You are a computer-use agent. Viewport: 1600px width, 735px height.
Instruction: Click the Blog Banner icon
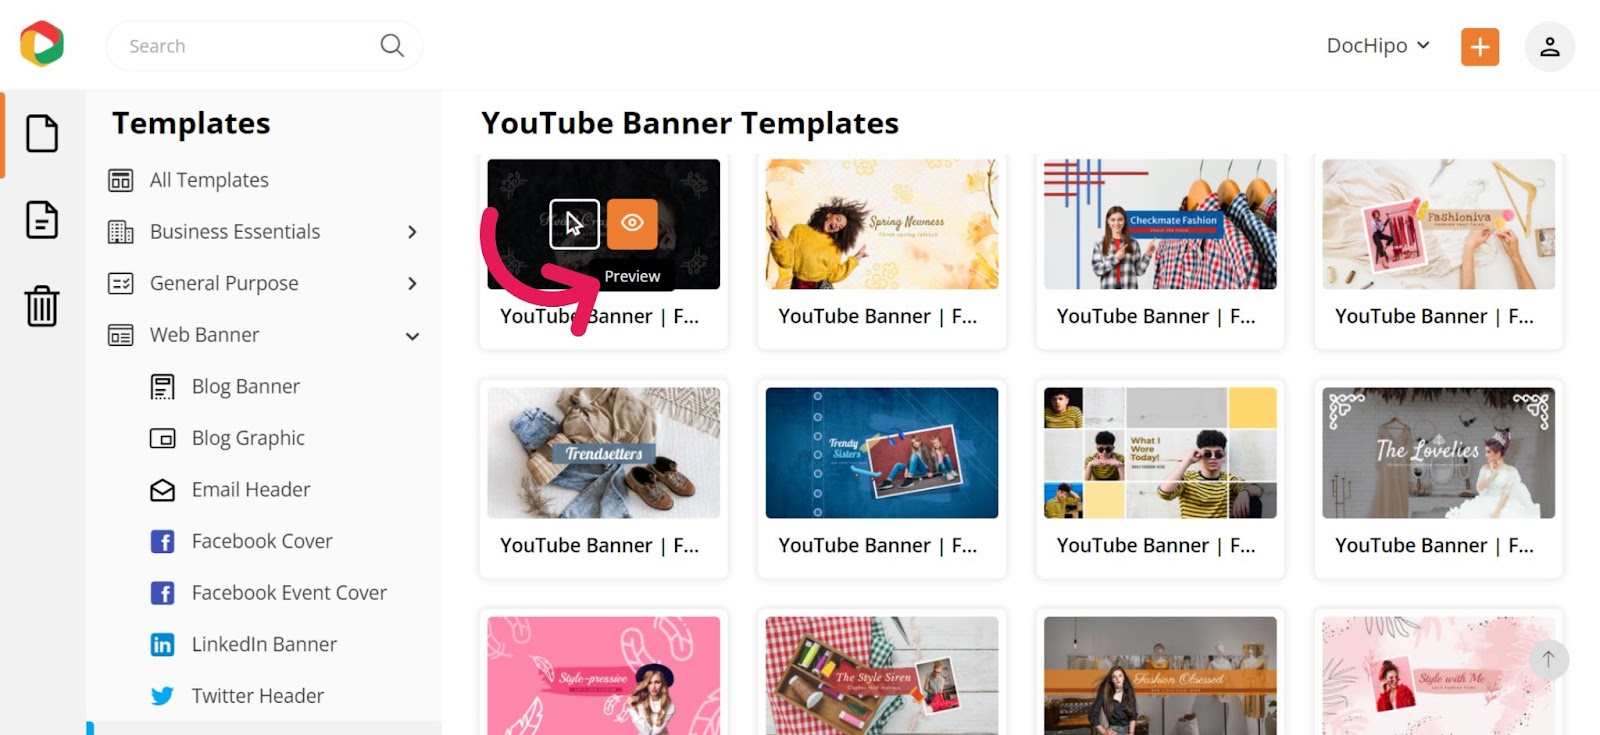[x=162, y=387]
